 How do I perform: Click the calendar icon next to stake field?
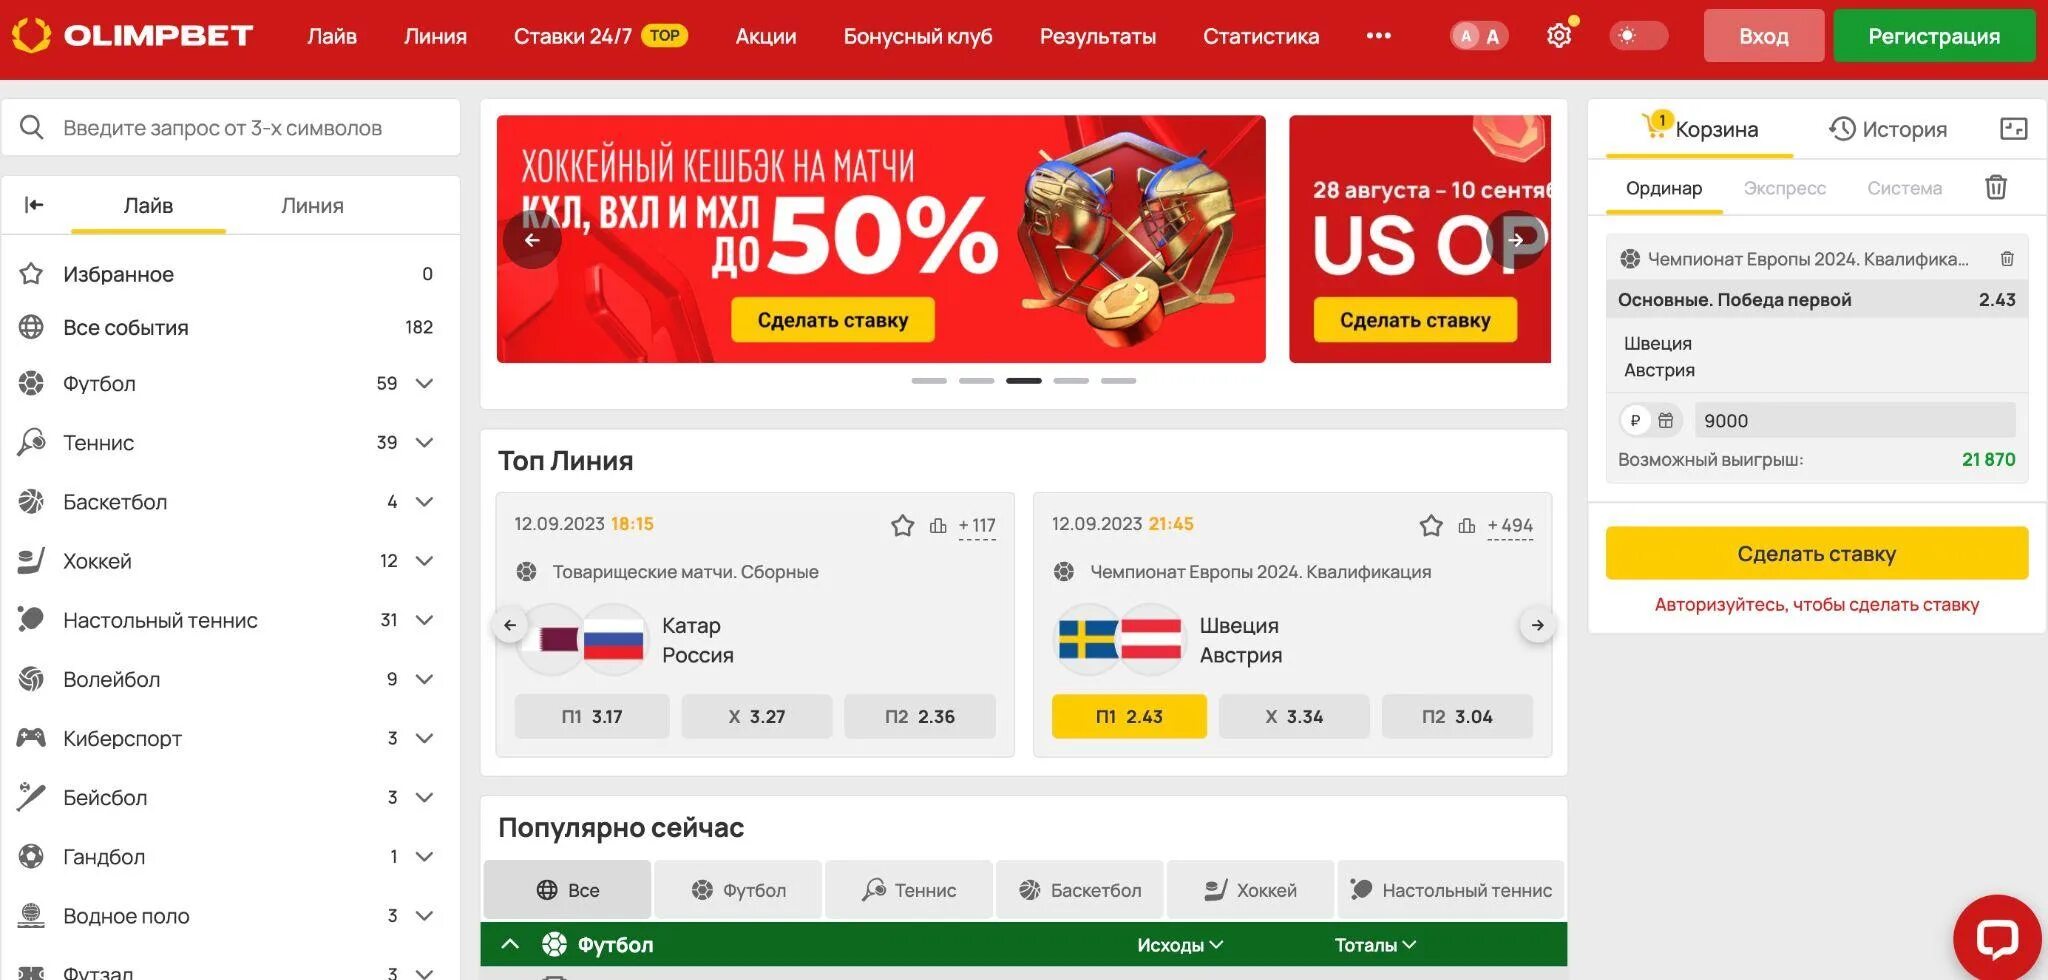(x=1665, y=420)
